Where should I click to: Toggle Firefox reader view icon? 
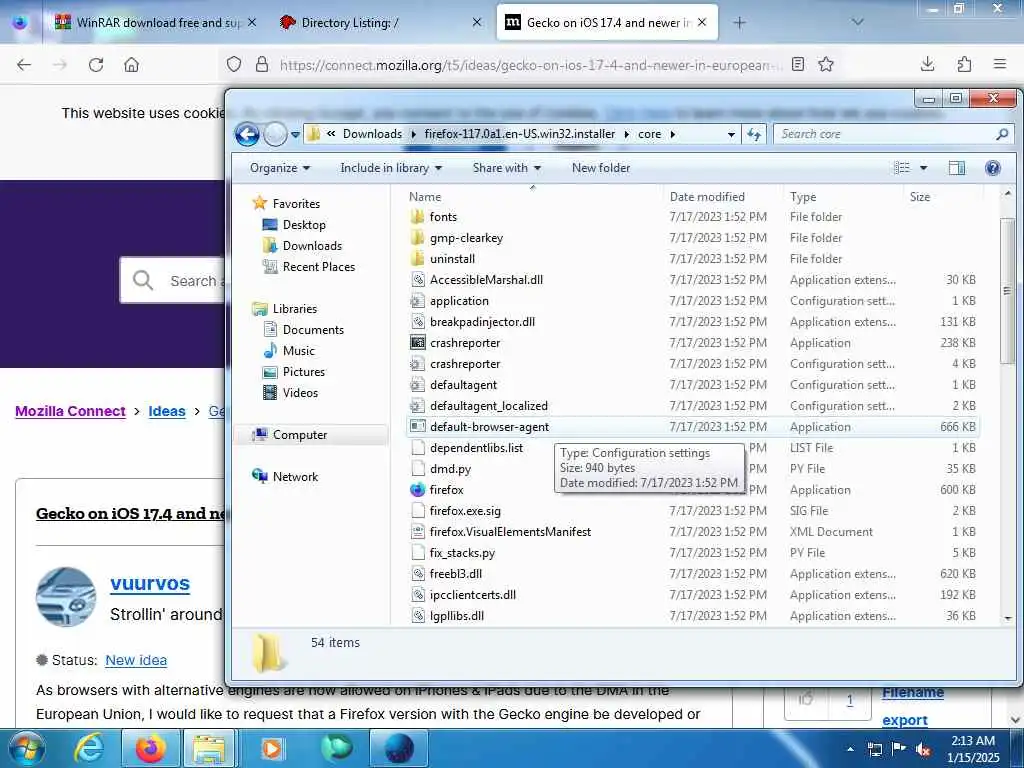[797, 64]
